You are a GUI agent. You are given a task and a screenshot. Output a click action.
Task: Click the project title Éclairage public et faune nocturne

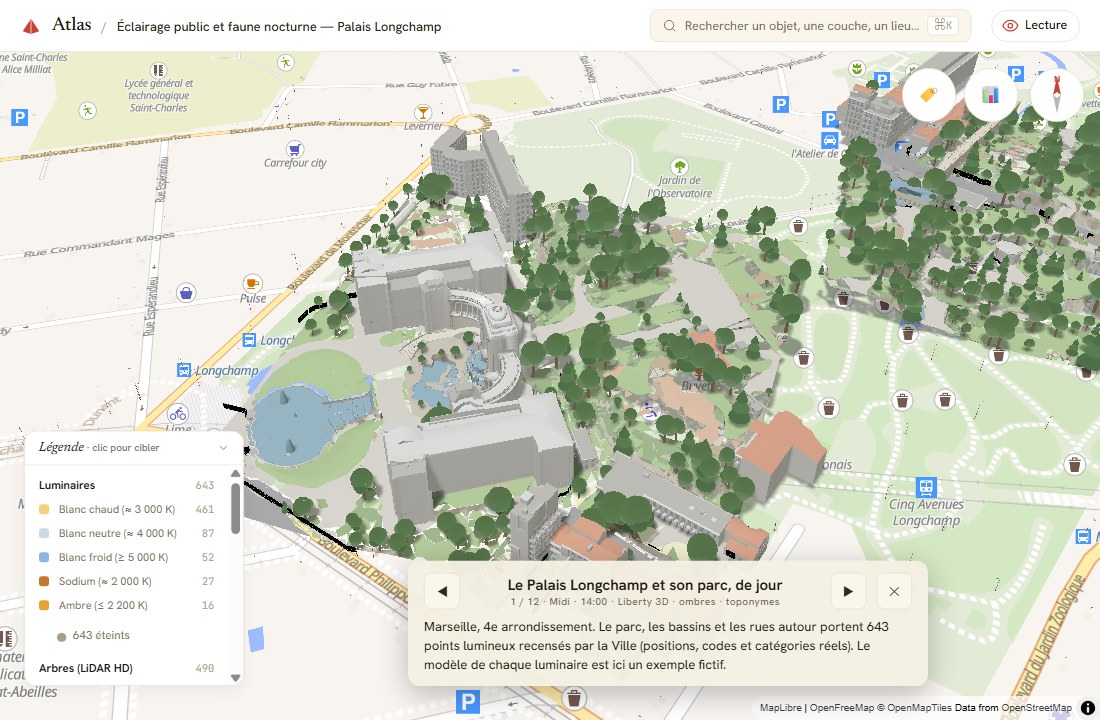click(279, 27)
